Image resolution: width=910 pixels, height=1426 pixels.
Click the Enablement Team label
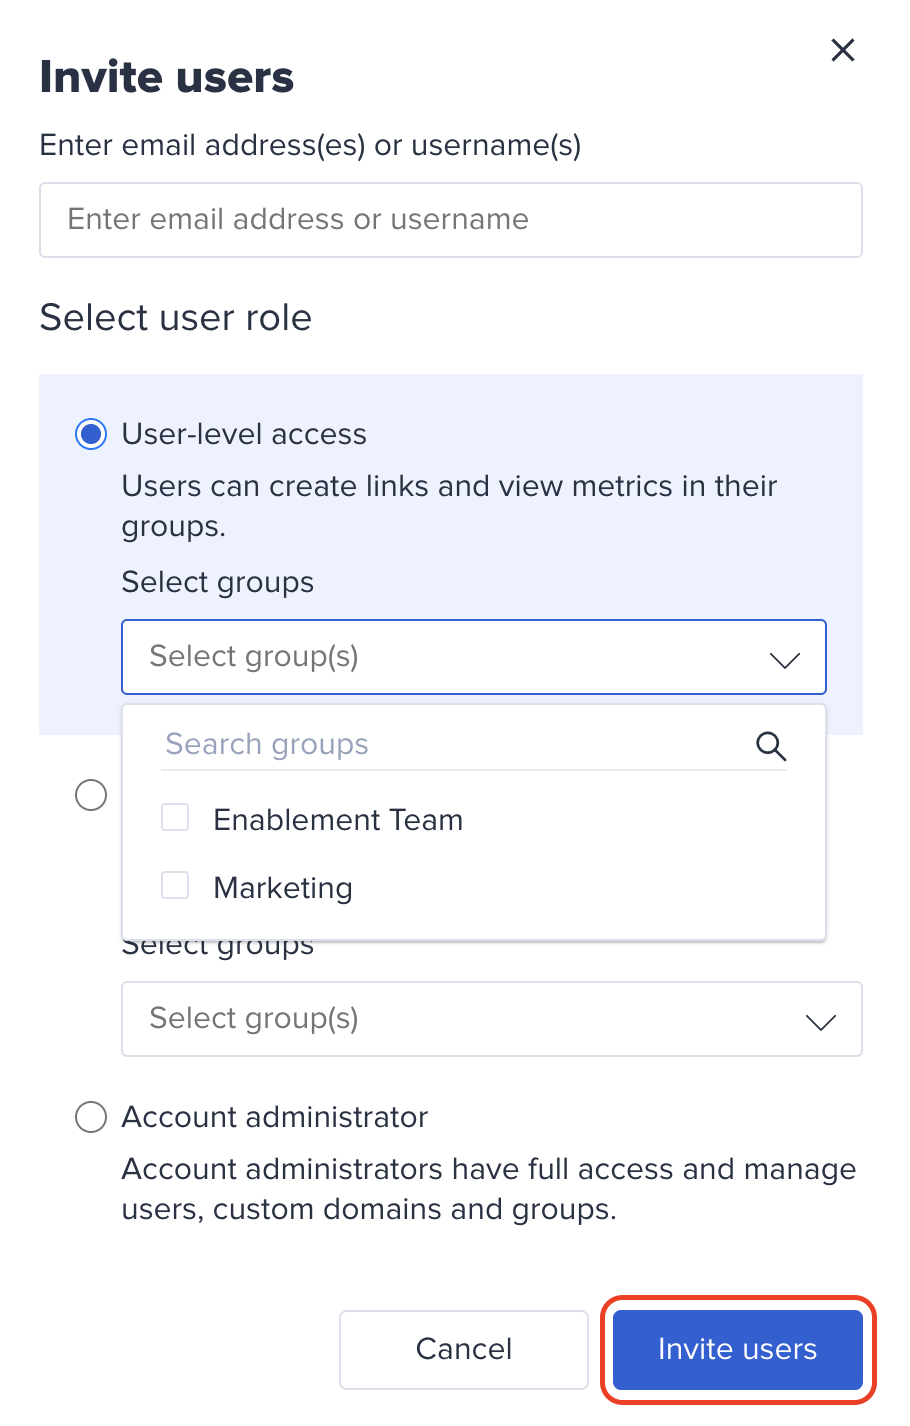pyautogui.click(x=338, y=820)
